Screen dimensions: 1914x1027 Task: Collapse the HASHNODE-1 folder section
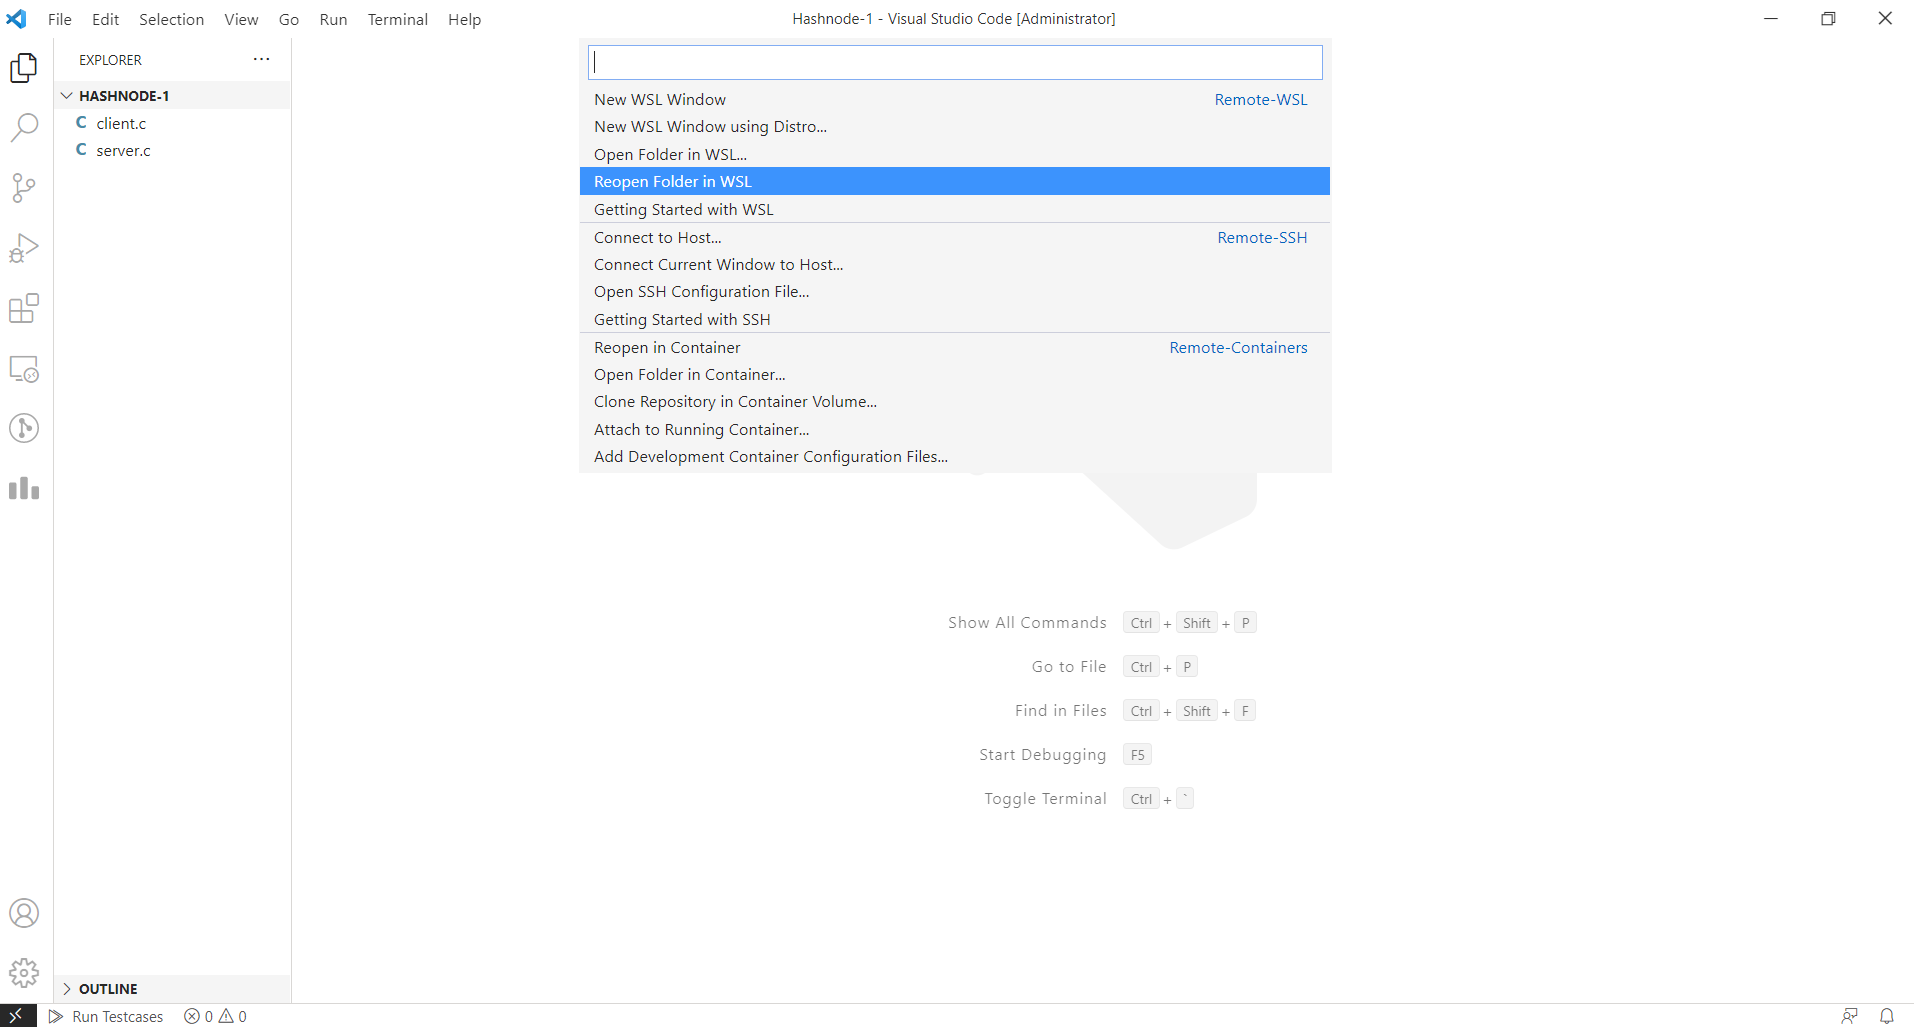pyautogui.click(x=173, y=96)
